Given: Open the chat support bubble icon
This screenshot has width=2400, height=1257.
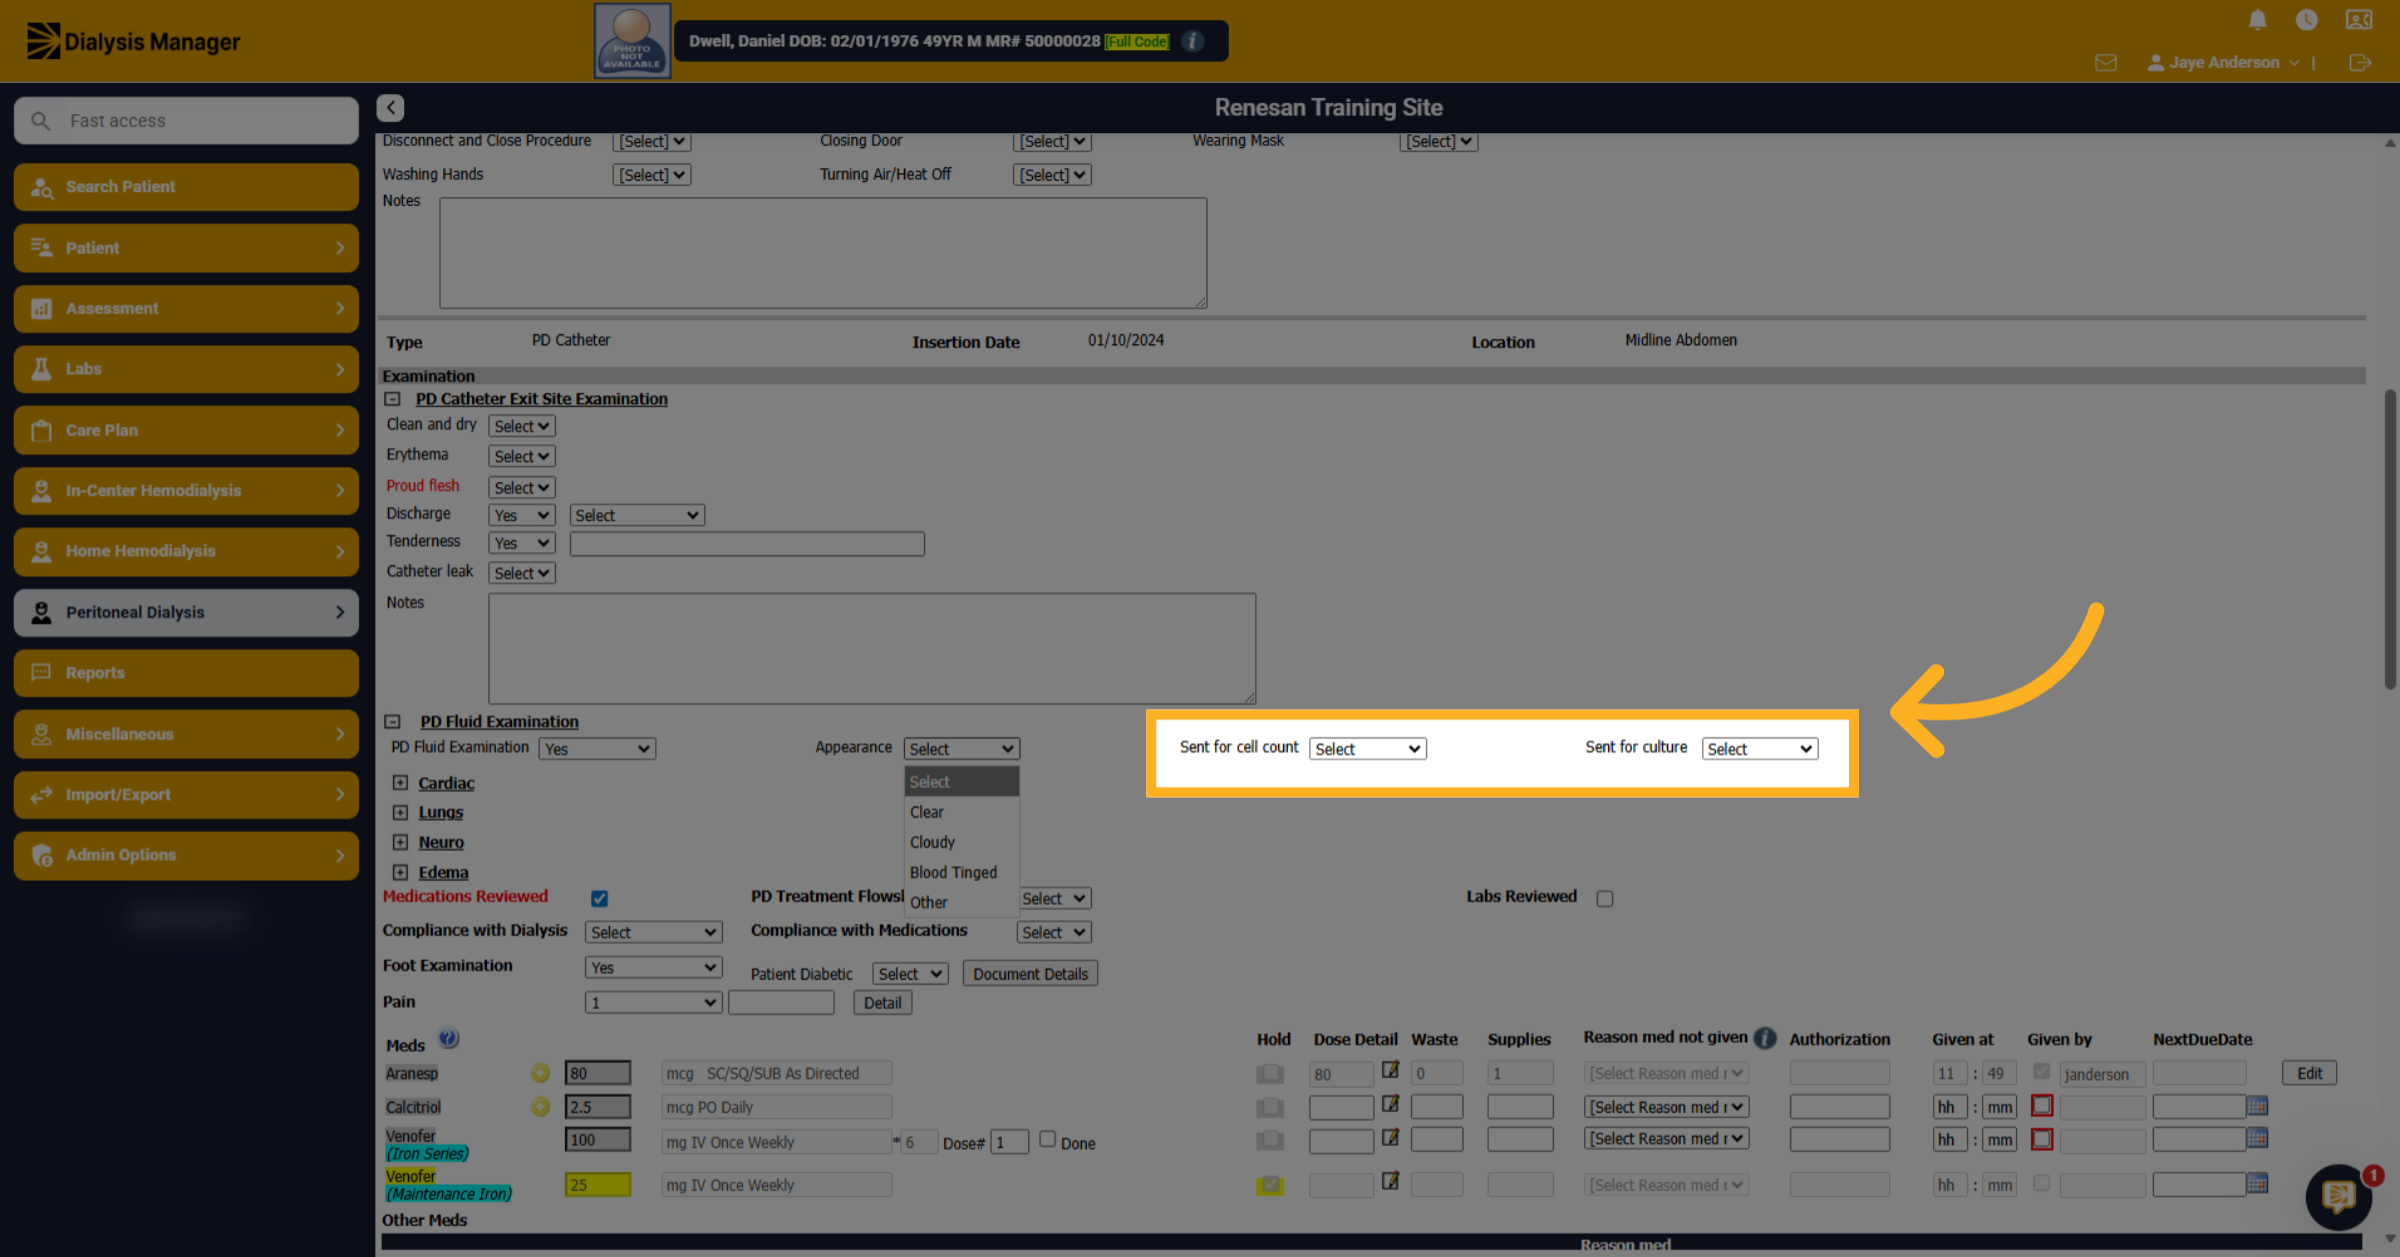Looking at the screenshot, I should tap(2338, 1196).
